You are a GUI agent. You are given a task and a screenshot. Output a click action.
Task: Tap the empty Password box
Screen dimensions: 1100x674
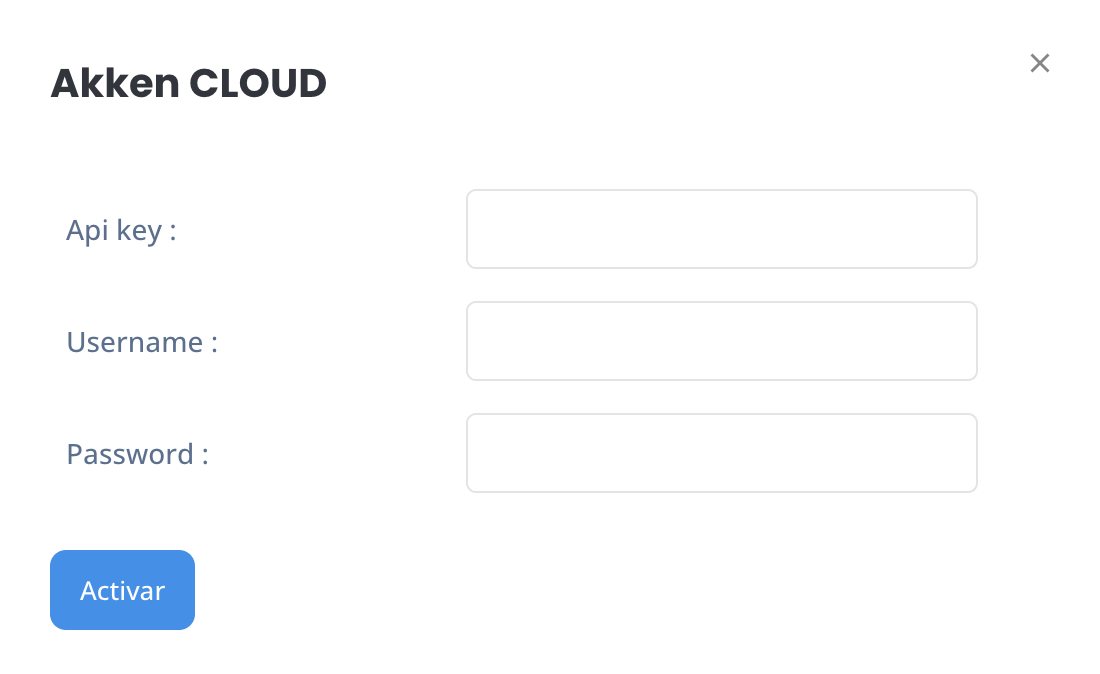[x=722, y=453]
